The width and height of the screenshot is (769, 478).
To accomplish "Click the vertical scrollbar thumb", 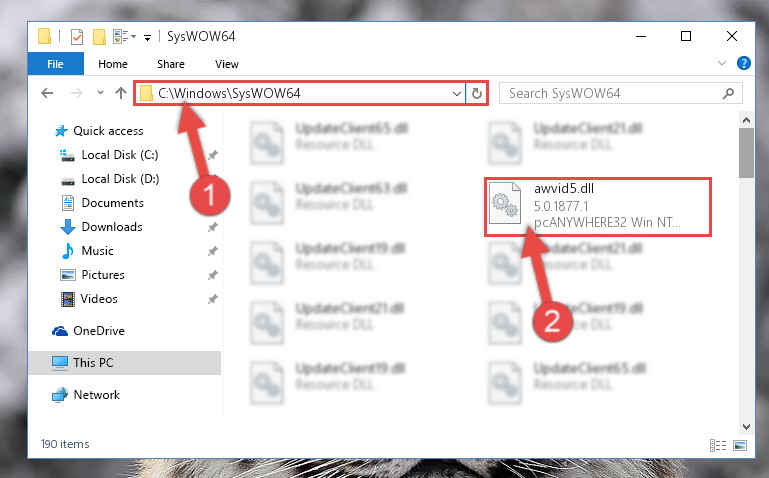I will (746, 153).
